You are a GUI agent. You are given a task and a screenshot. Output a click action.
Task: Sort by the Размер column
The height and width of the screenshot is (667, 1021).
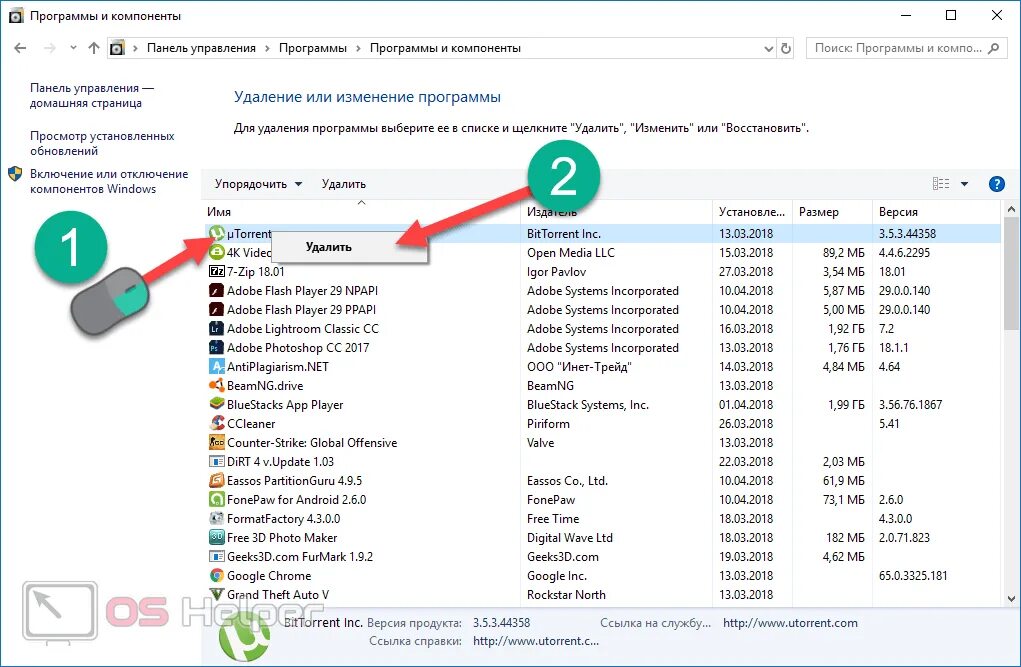(818, 212)
